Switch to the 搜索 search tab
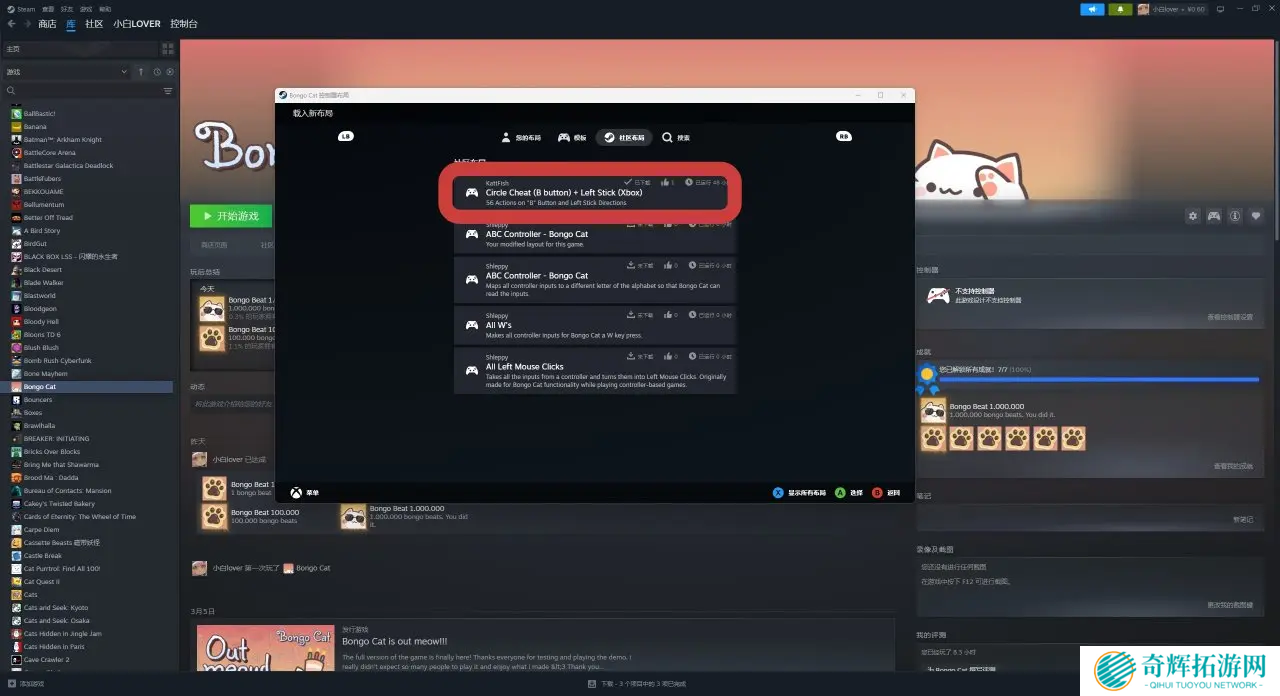 [x=676, y=138]
